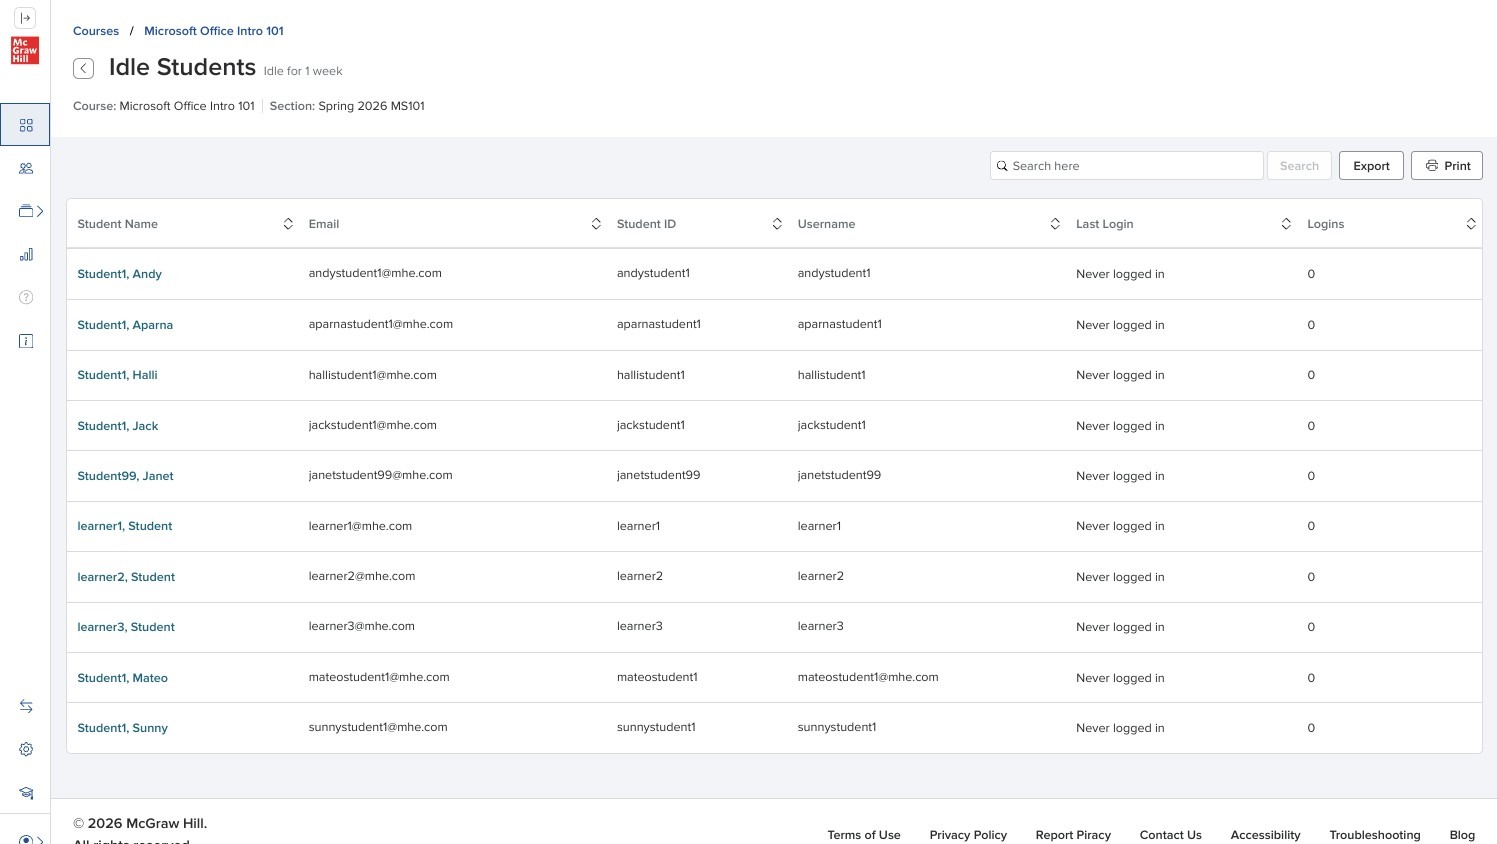Screen dimensions: 1497x844
Task: Open Terms of Use footer link
Action: [864, 835]
